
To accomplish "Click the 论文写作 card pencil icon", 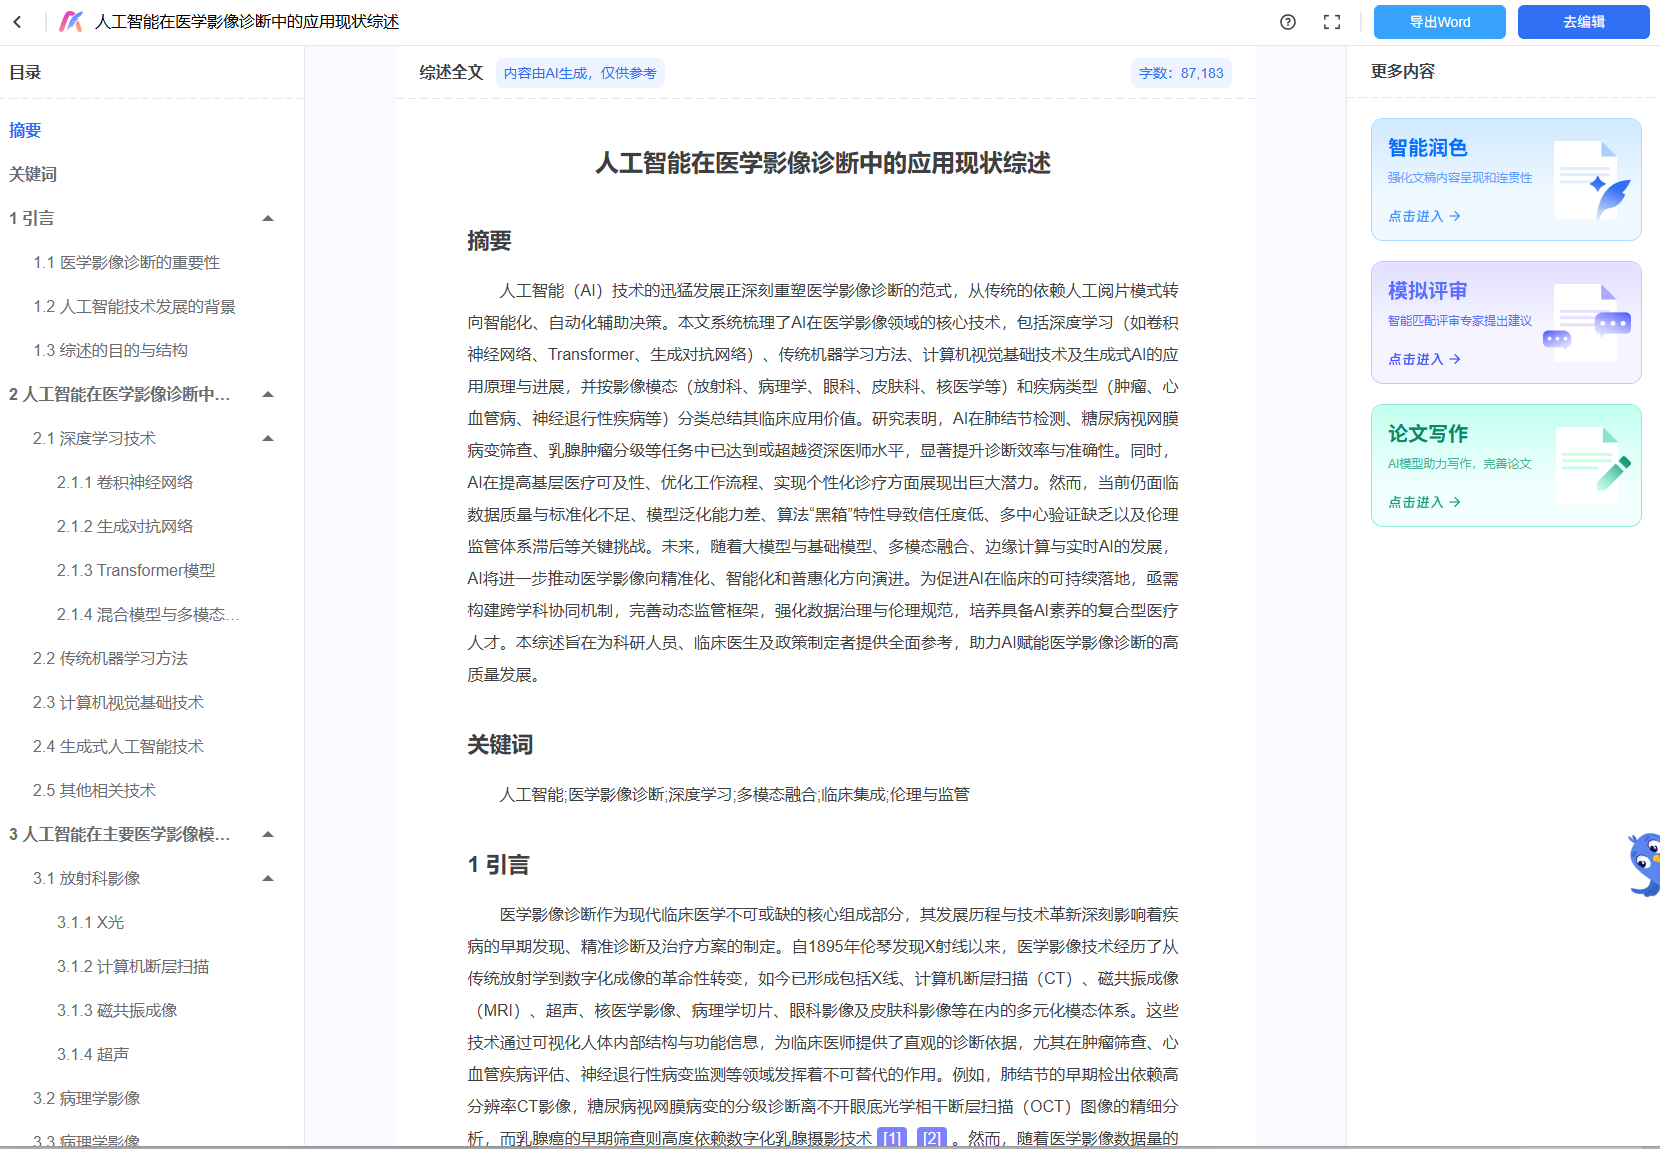I will coord(1594,466).
